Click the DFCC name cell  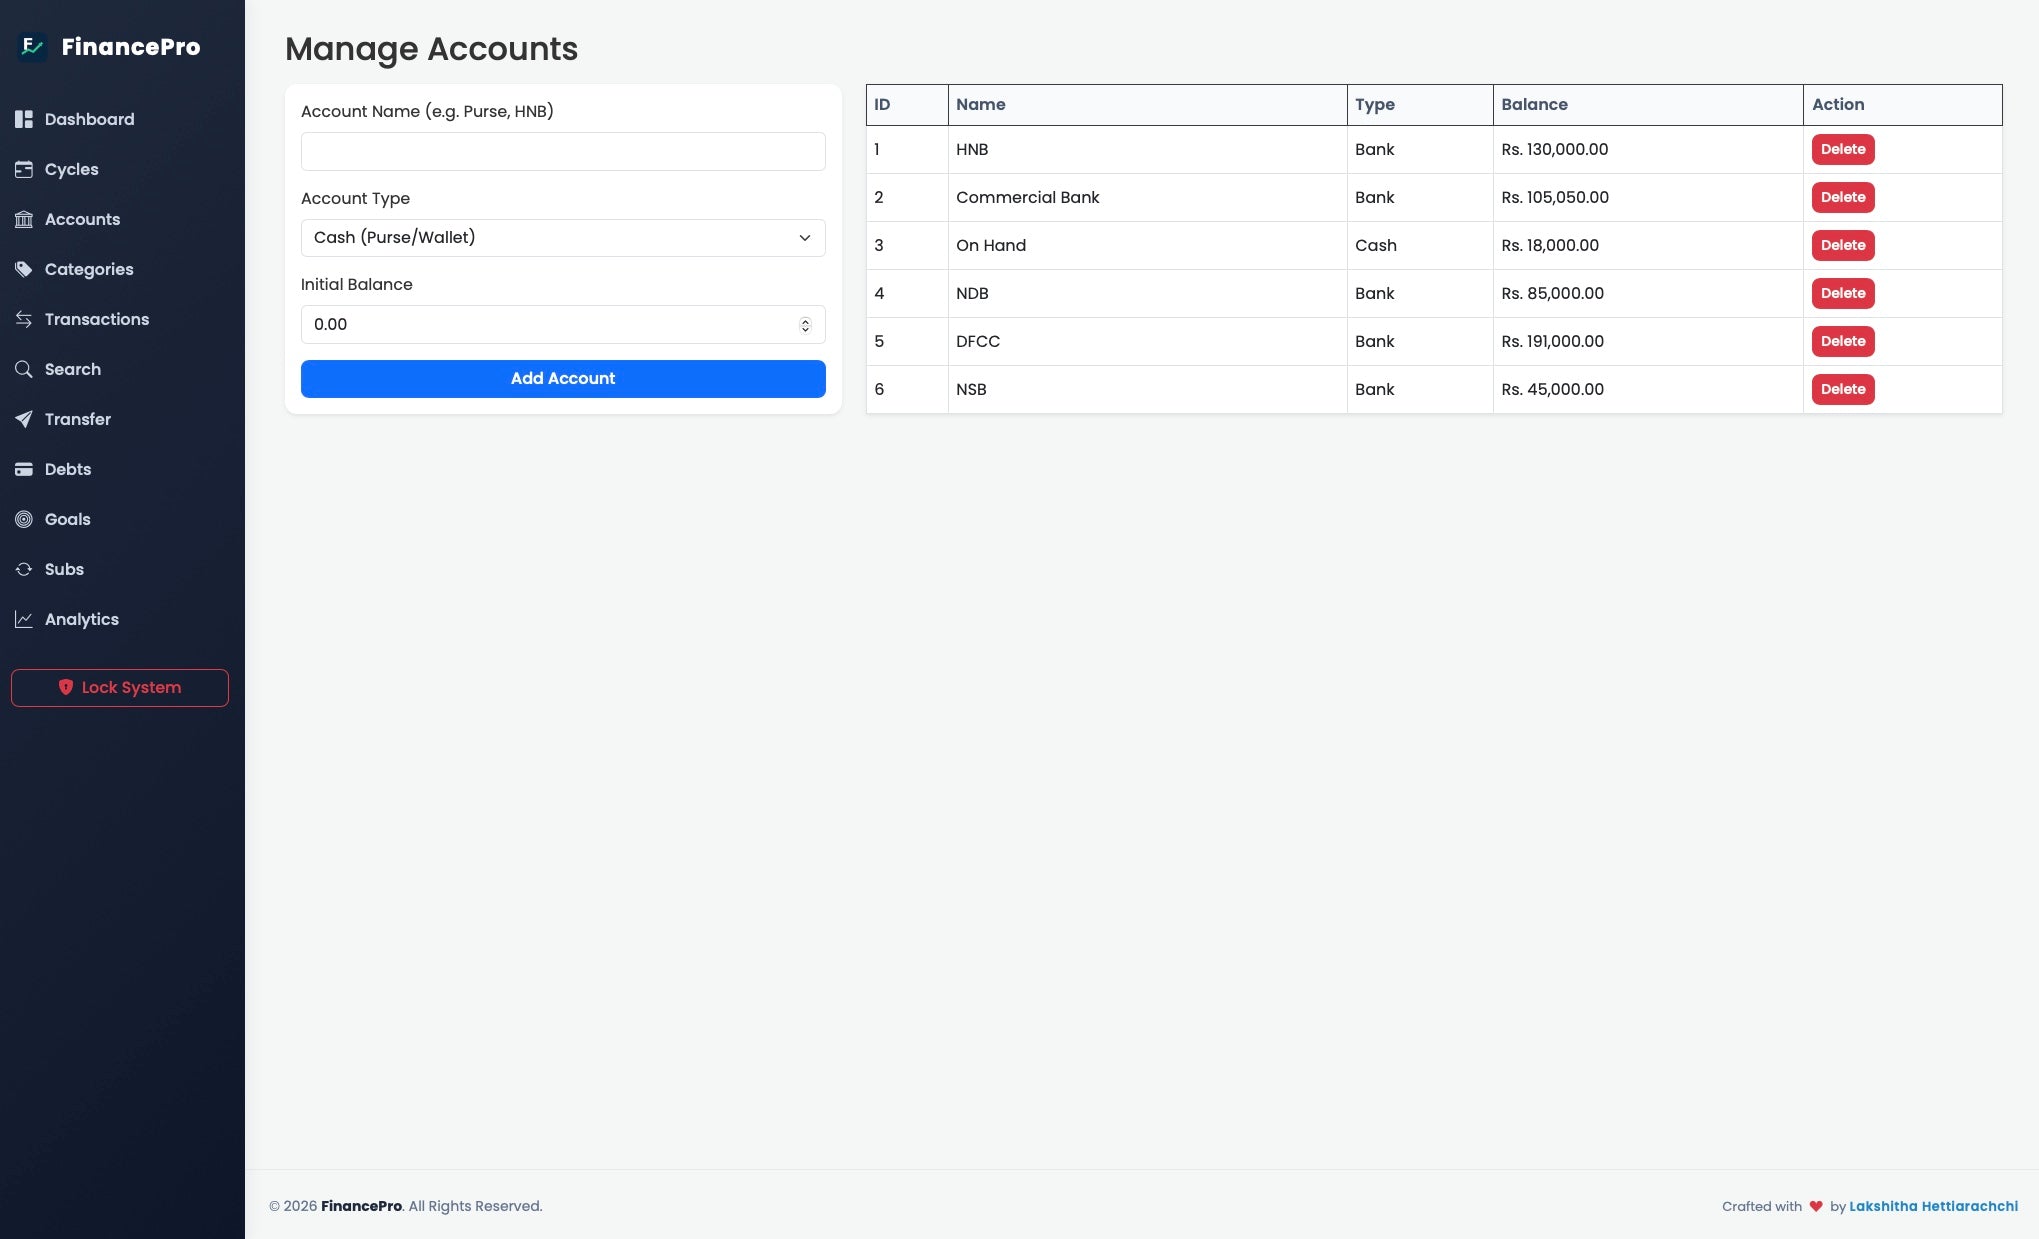(x=1147, y=341)
